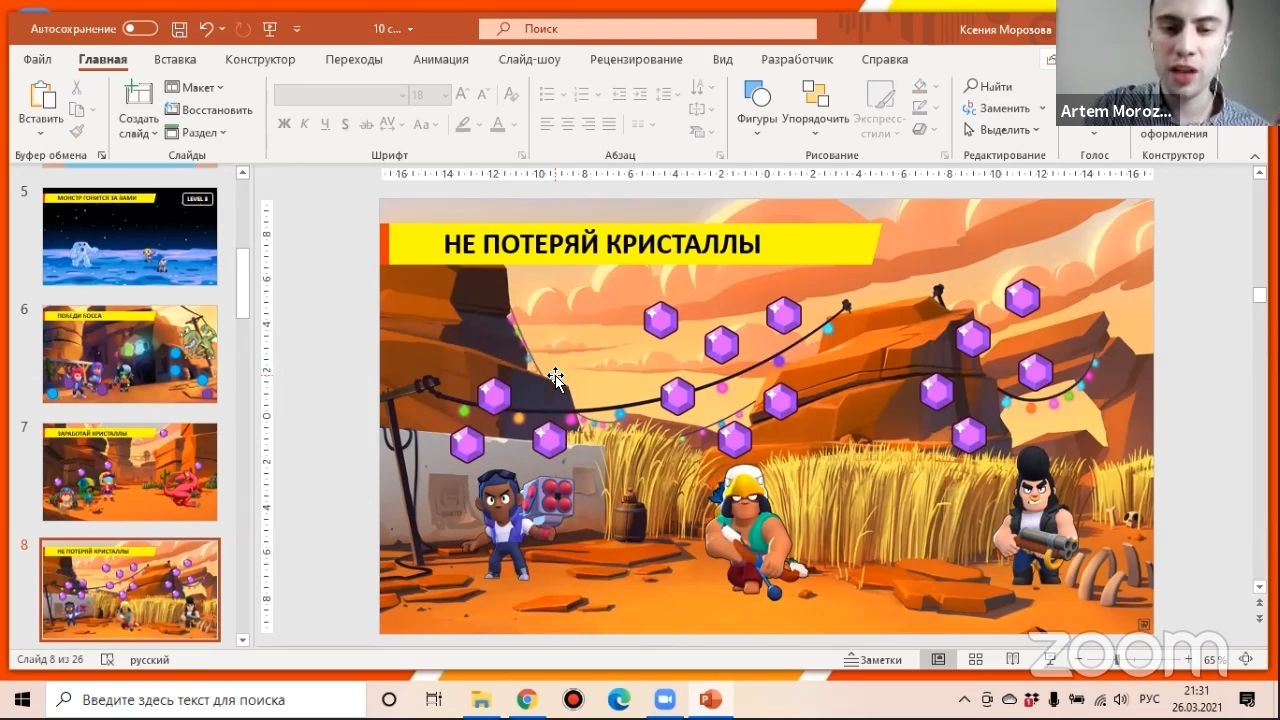The width and height of the screenshot is (1280, 720).
Task: Expand the Макет layout dropdown
Action: (195, 87)
